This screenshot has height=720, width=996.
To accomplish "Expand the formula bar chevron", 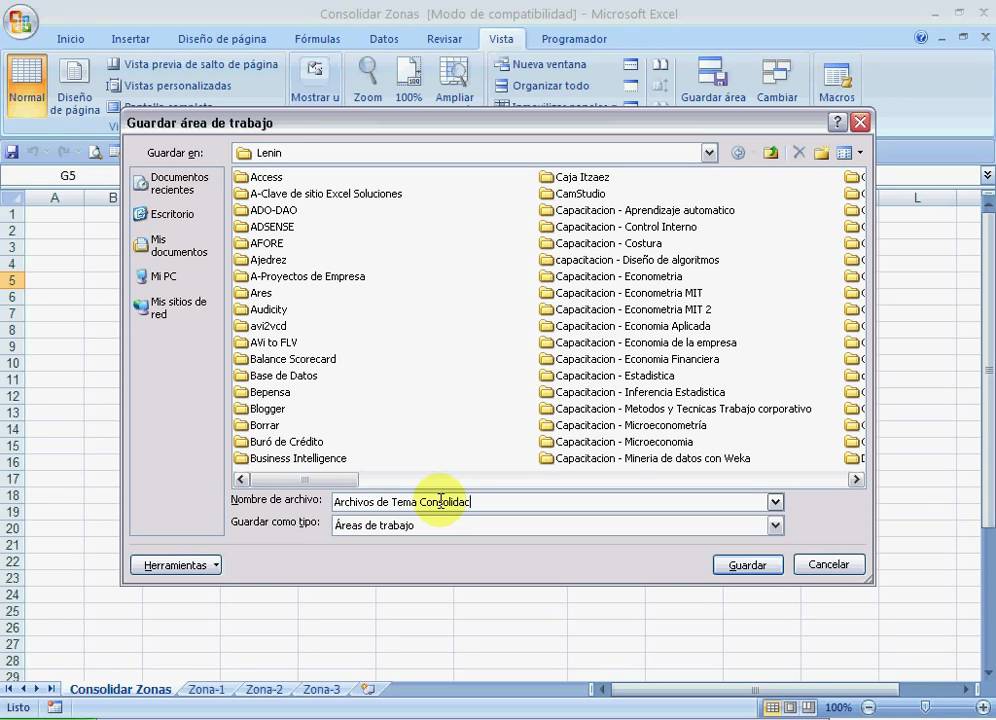I will click(987, 174).
